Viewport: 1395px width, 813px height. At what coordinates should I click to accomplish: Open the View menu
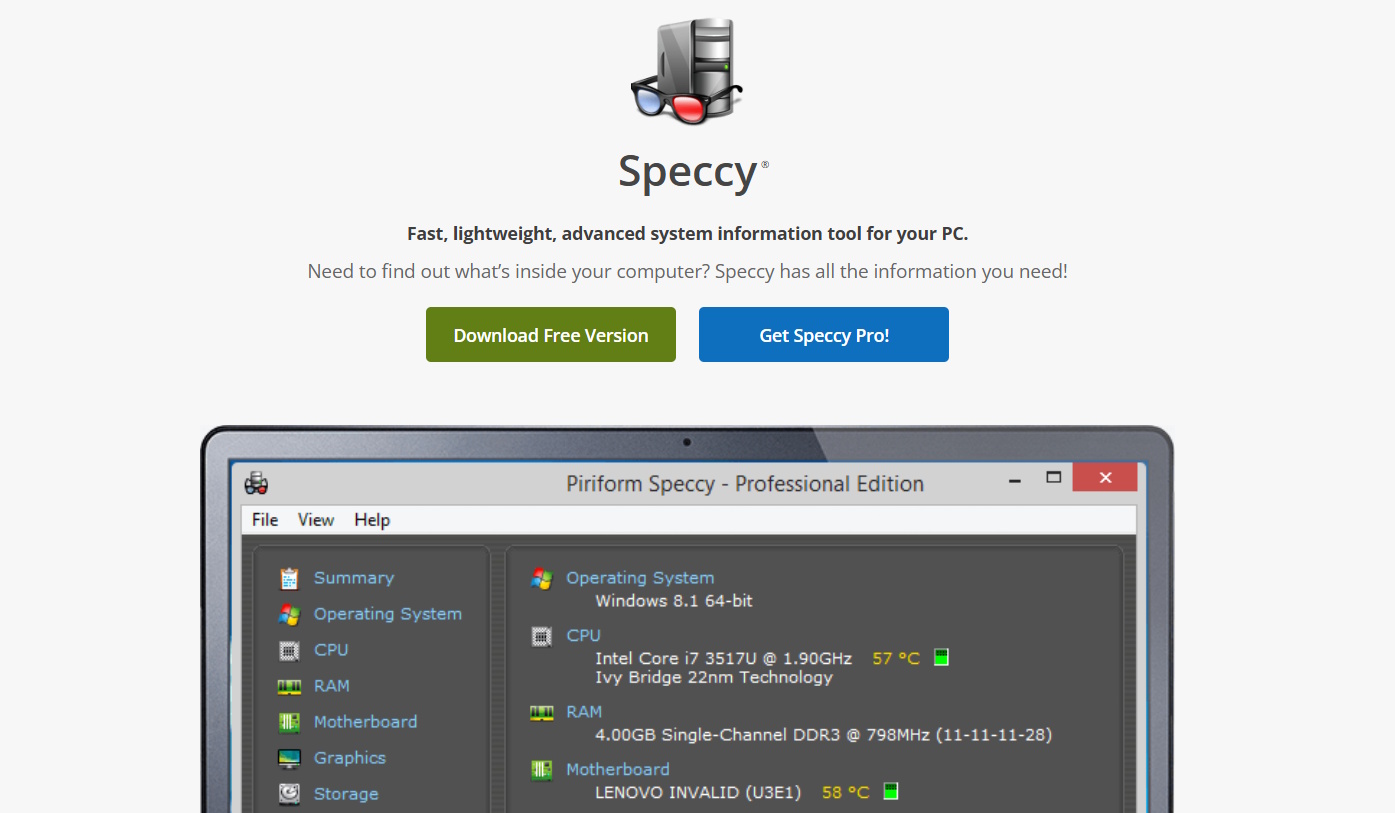(x=316, y=520)
